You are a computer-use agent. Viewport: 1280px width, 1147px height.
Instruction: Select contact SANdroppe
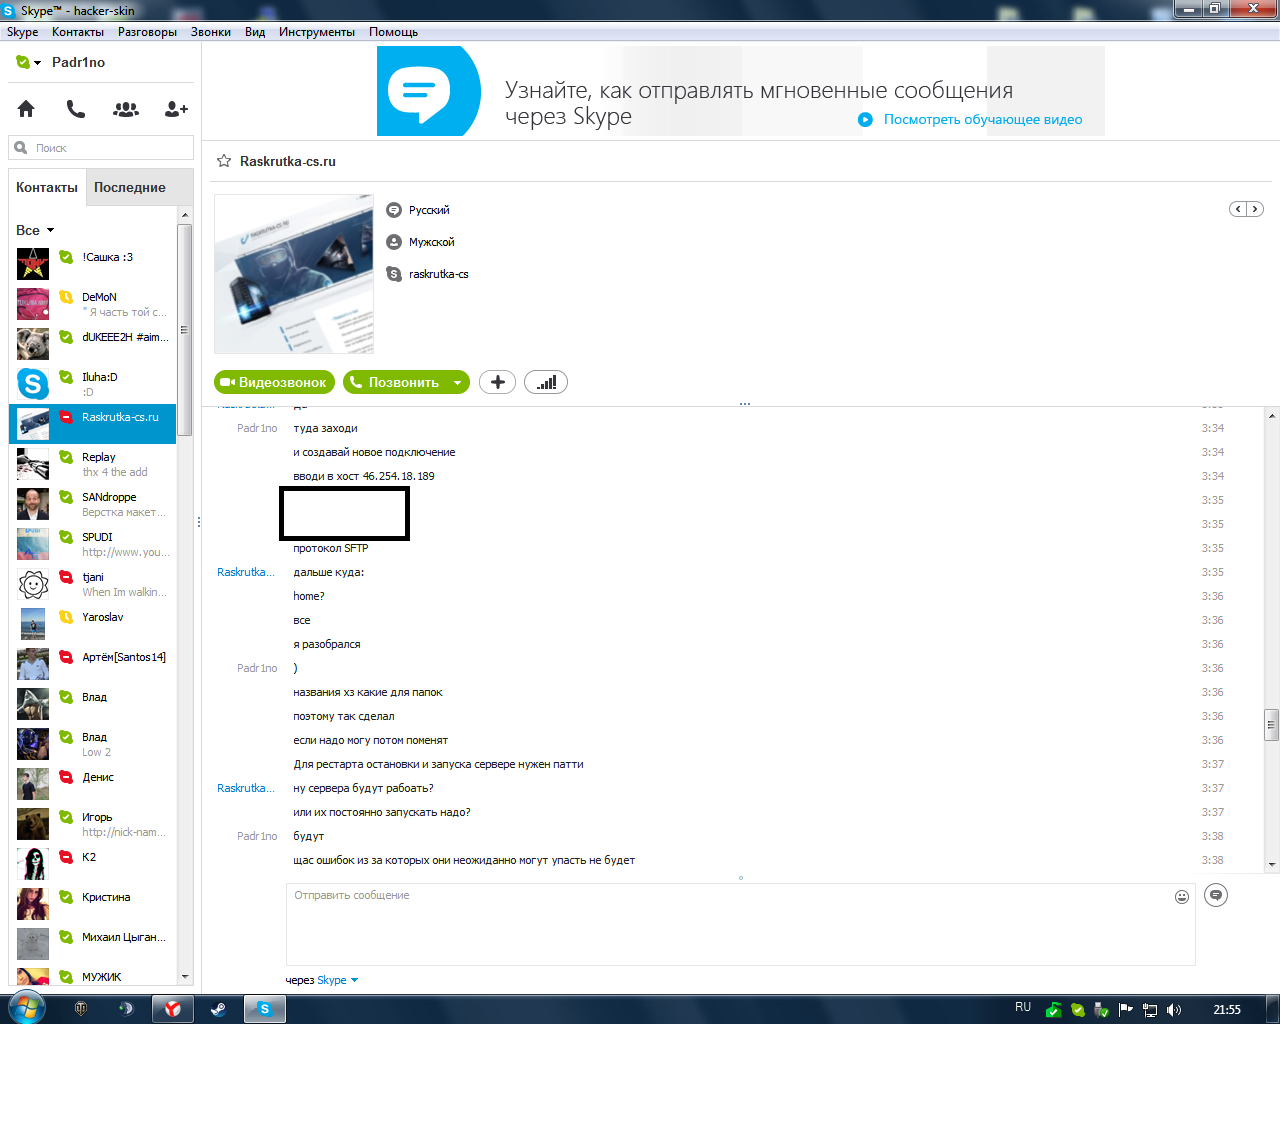[x=93, y=504]
